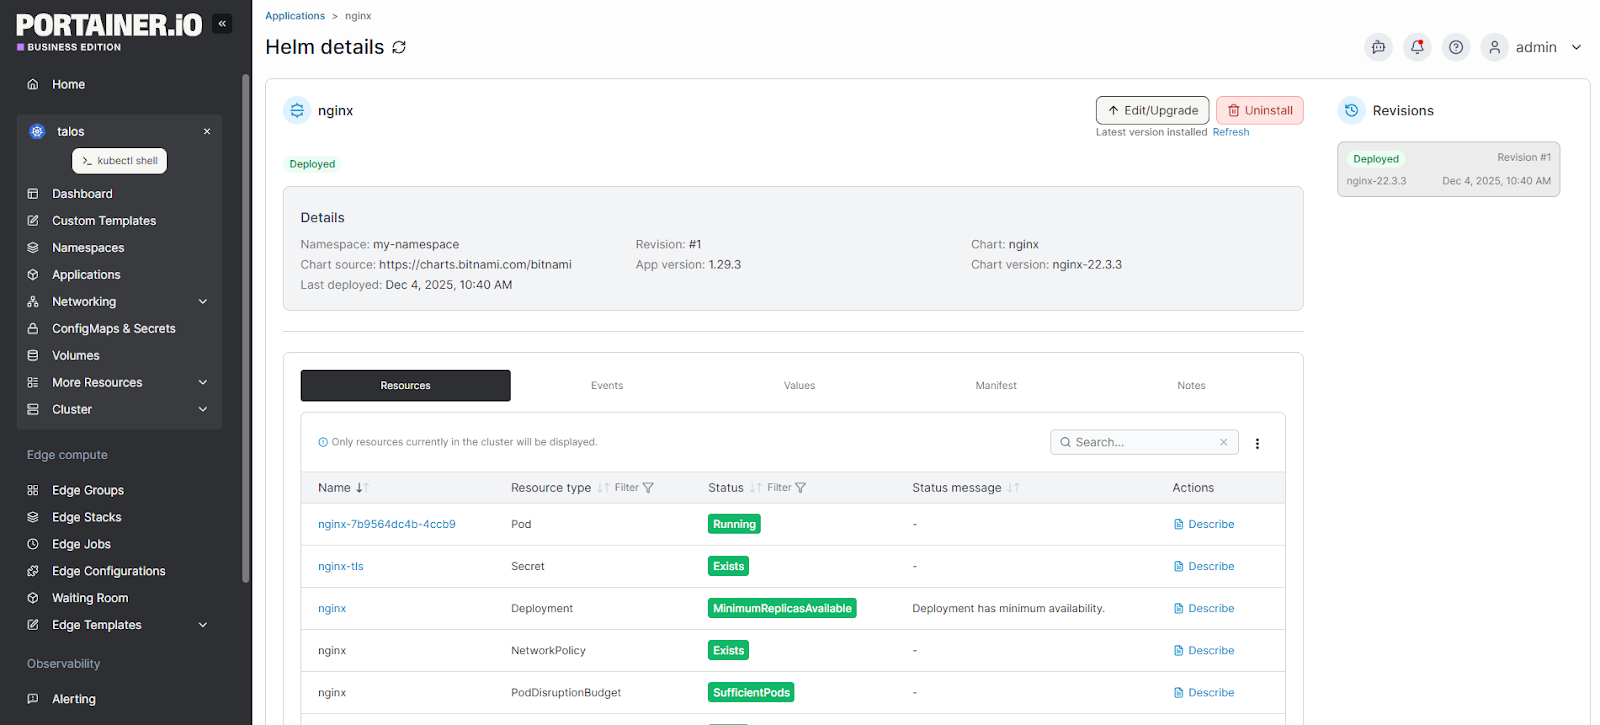The height and width of the screenshot is (725, 1600).
Task: Click the Custom Templates icon
Action: [33, 221]
